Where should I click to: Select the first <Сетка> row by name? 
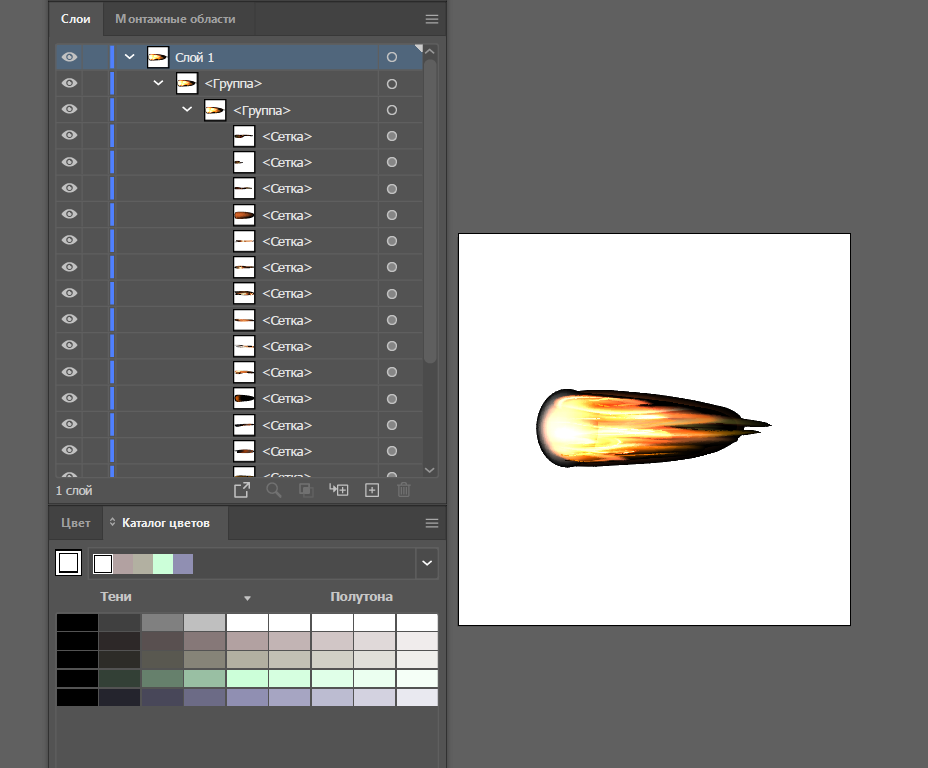[287, 136]
